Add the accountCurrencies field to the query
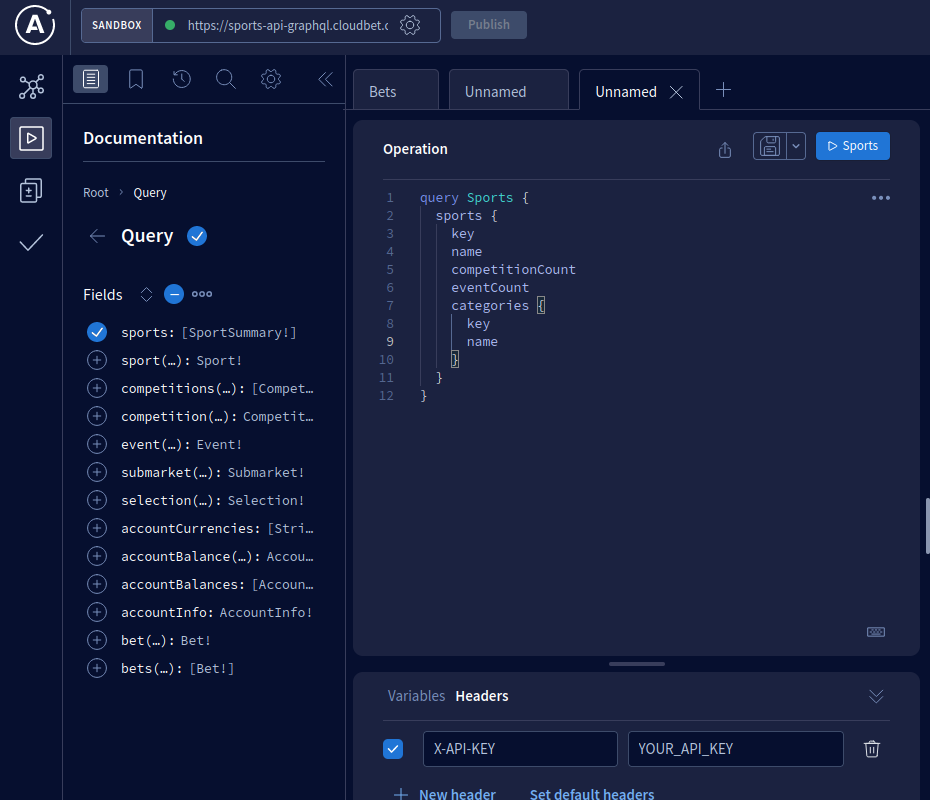930x800 pixels. pos(97,528)
